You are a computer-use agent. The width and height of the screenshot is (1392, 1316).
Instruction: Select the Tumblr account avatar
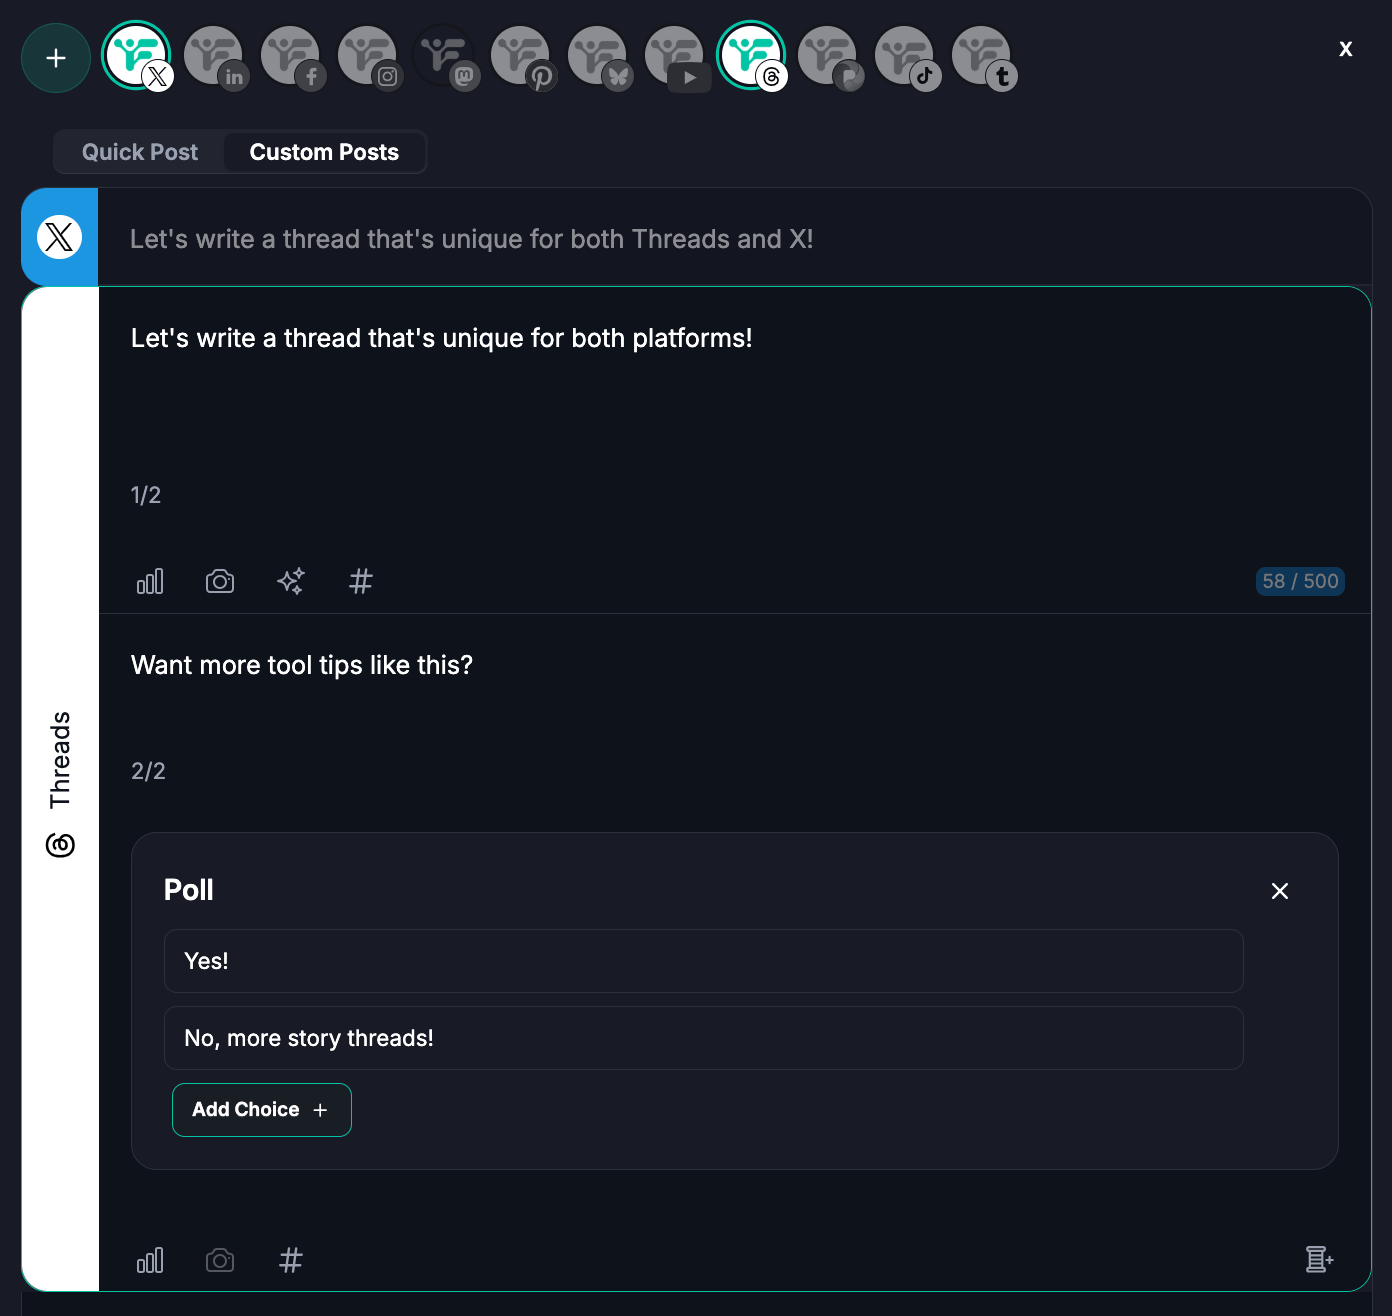click(x=981, y=55)
